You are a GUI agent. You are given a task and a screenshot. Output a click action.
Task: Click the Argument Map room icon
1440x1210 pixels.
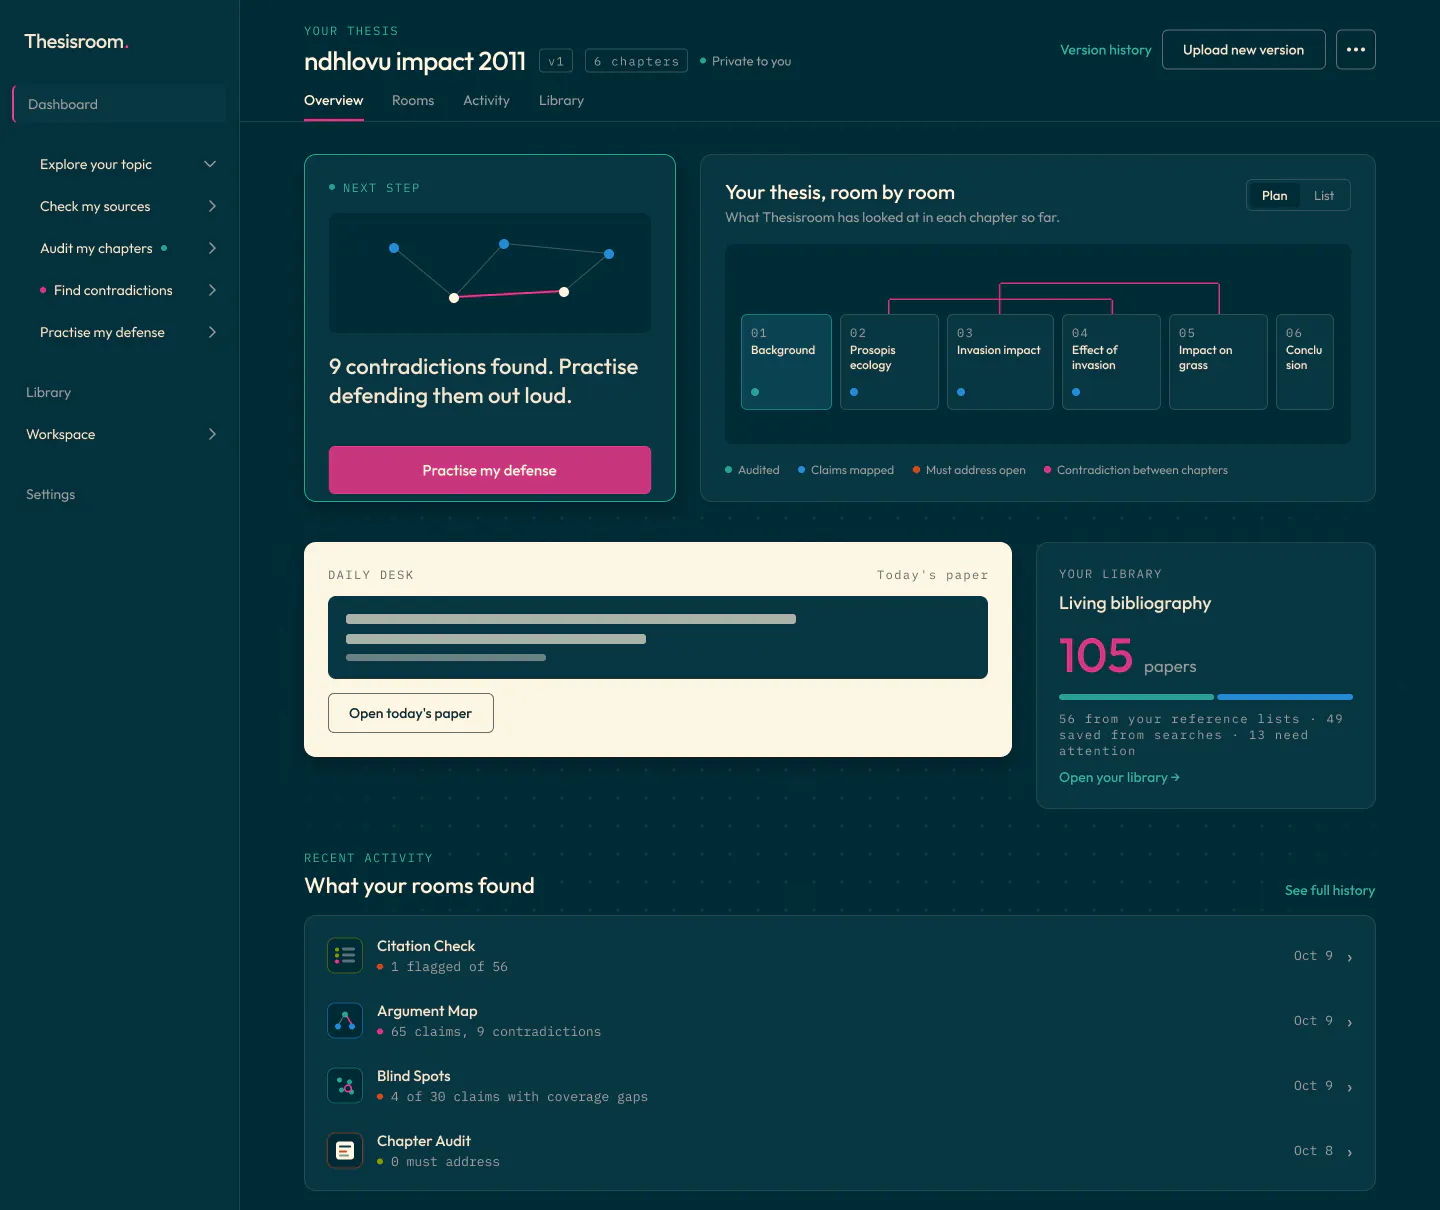[345, 1020]
